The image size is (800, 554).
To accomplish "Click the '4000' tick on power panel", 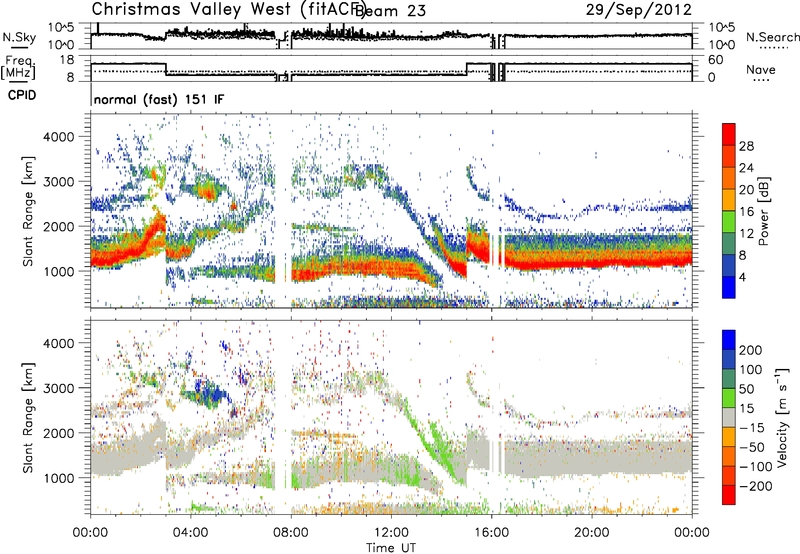I will (58, 137).
